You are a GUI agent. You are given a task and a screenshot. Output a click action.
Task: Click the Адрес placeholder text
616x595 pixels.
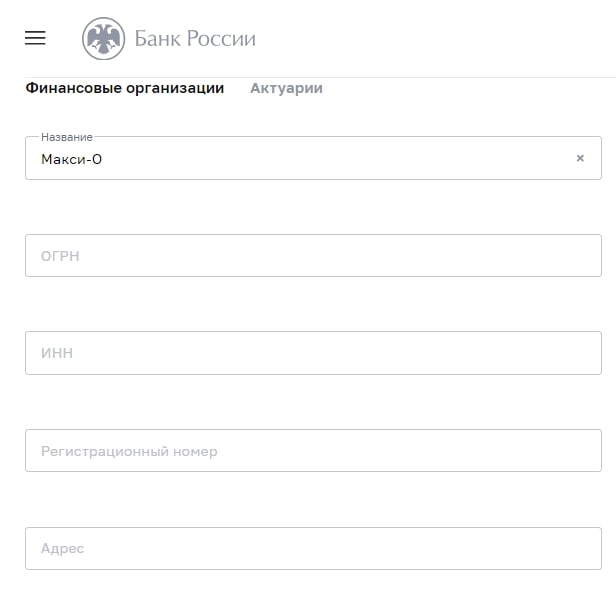pyautogui.click(x=62, y=548)
